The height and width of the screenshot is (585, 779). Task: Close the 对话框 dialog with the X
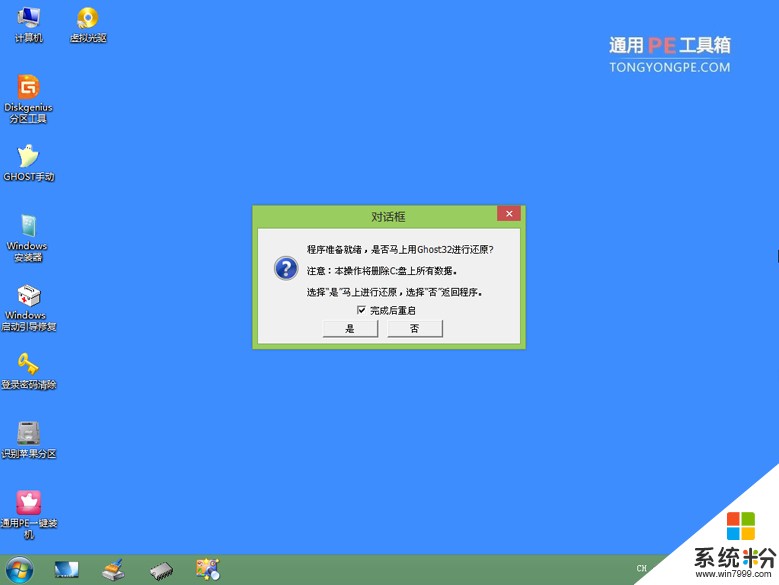click(x=508, y=214)
